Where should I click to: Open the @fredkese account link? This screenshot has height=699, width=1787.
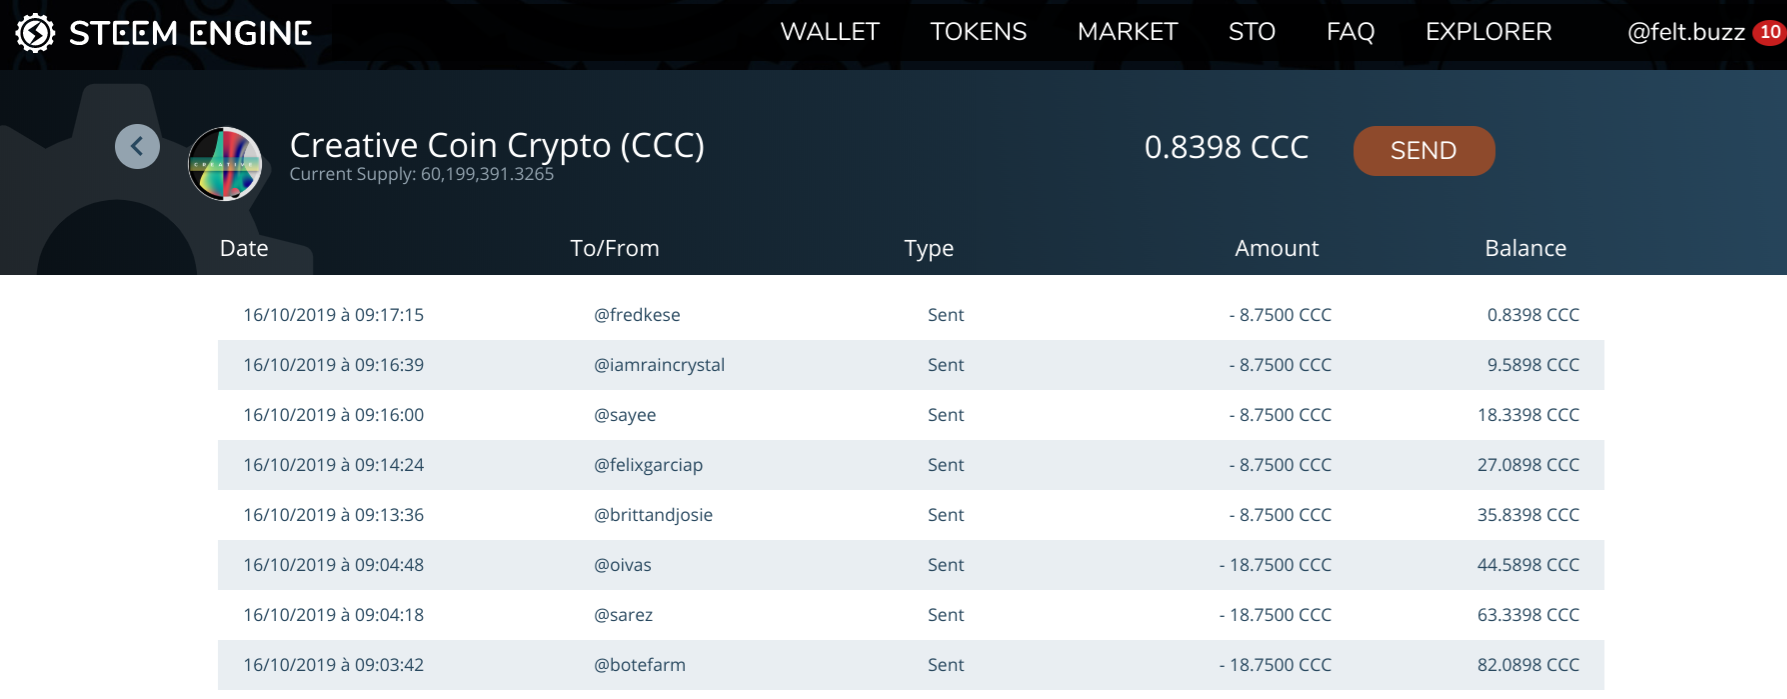[637, 315]
